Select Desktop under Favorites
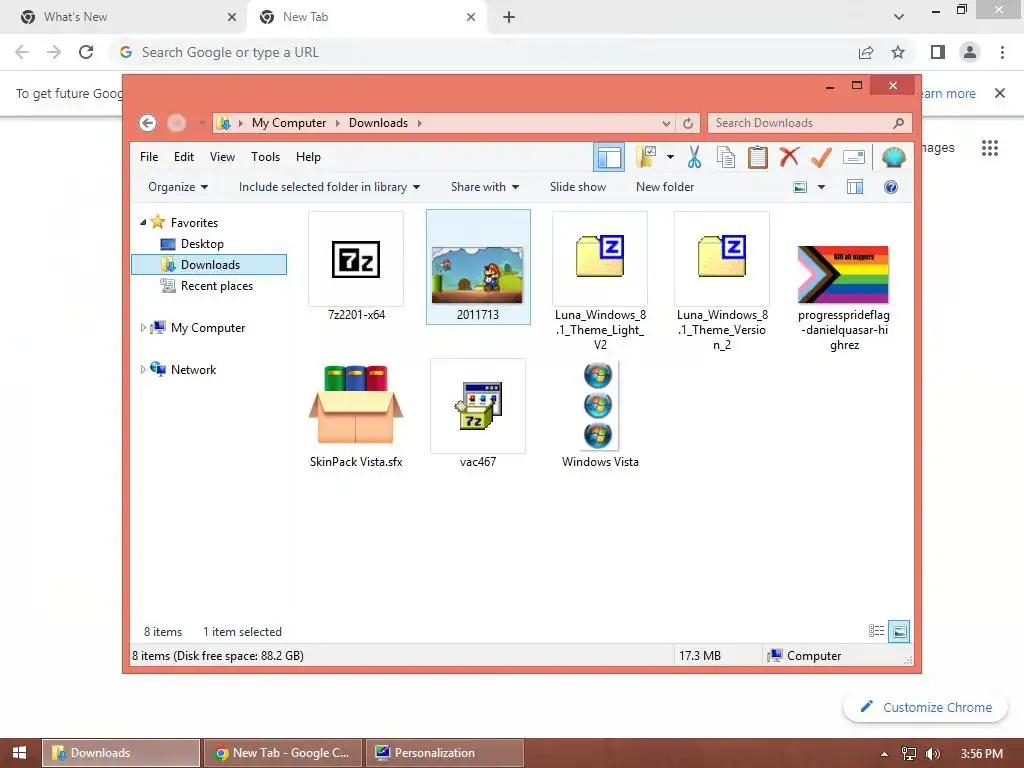This screenshot has width=1024, height=768. 202,244
